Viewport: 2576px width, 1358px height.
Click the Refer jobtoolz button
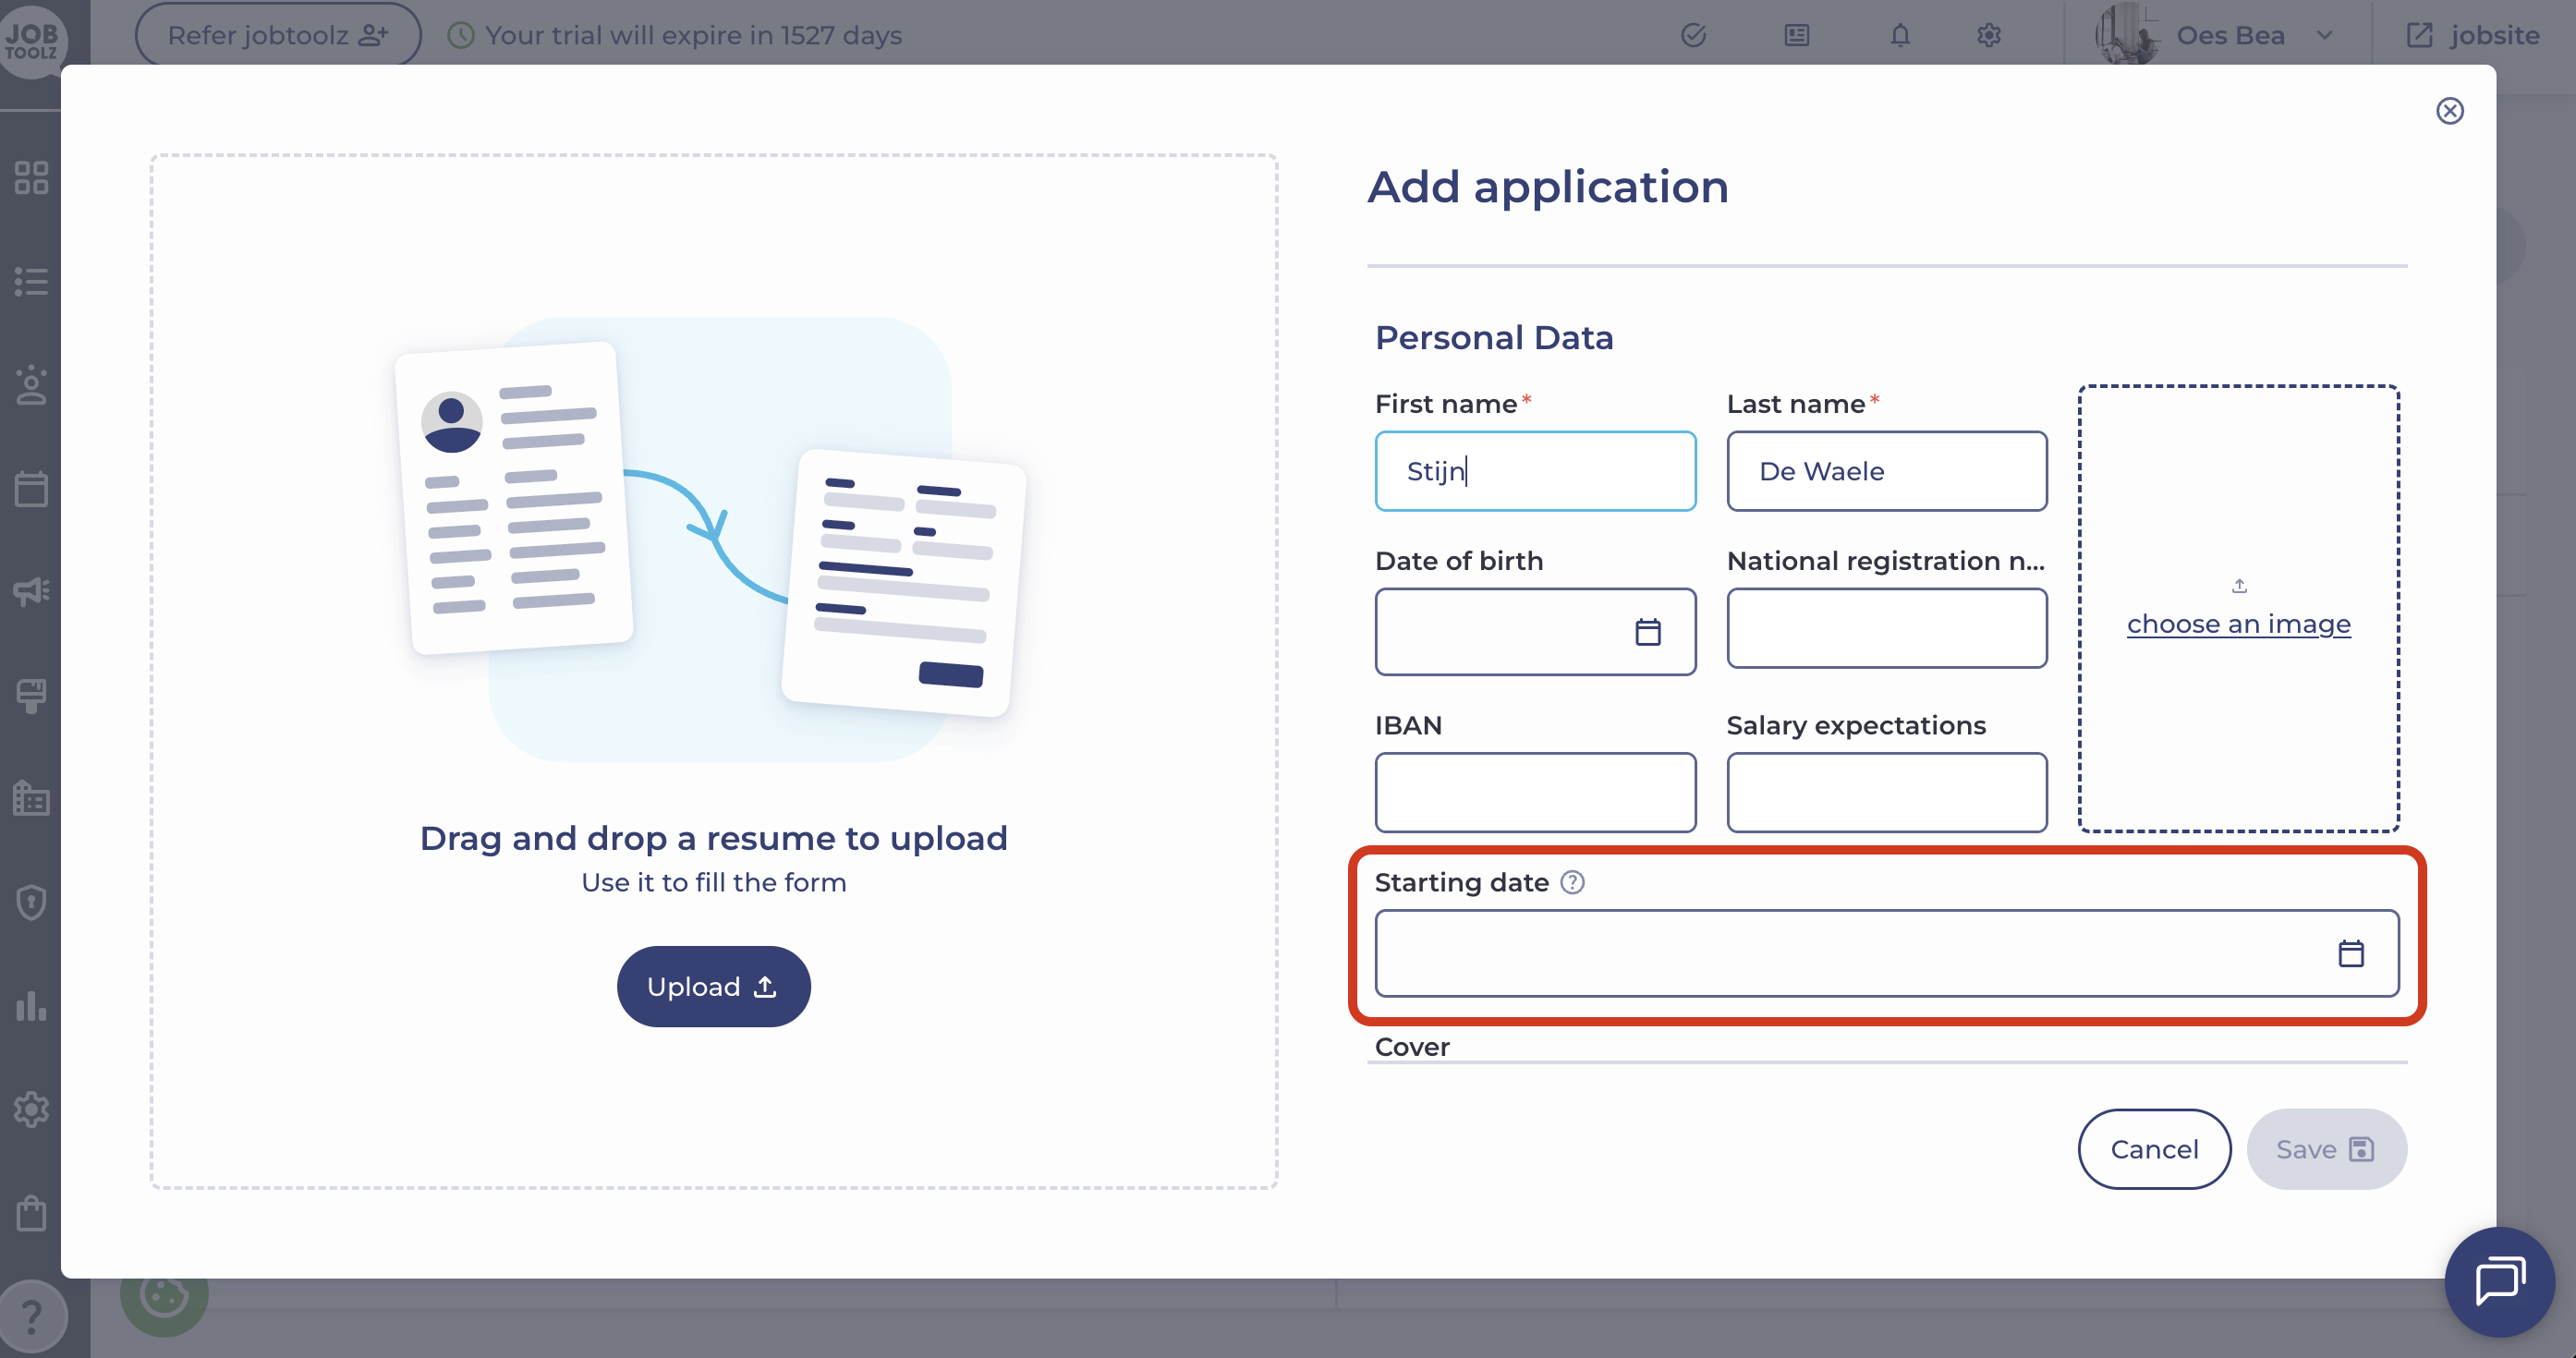tap(278, 35)
